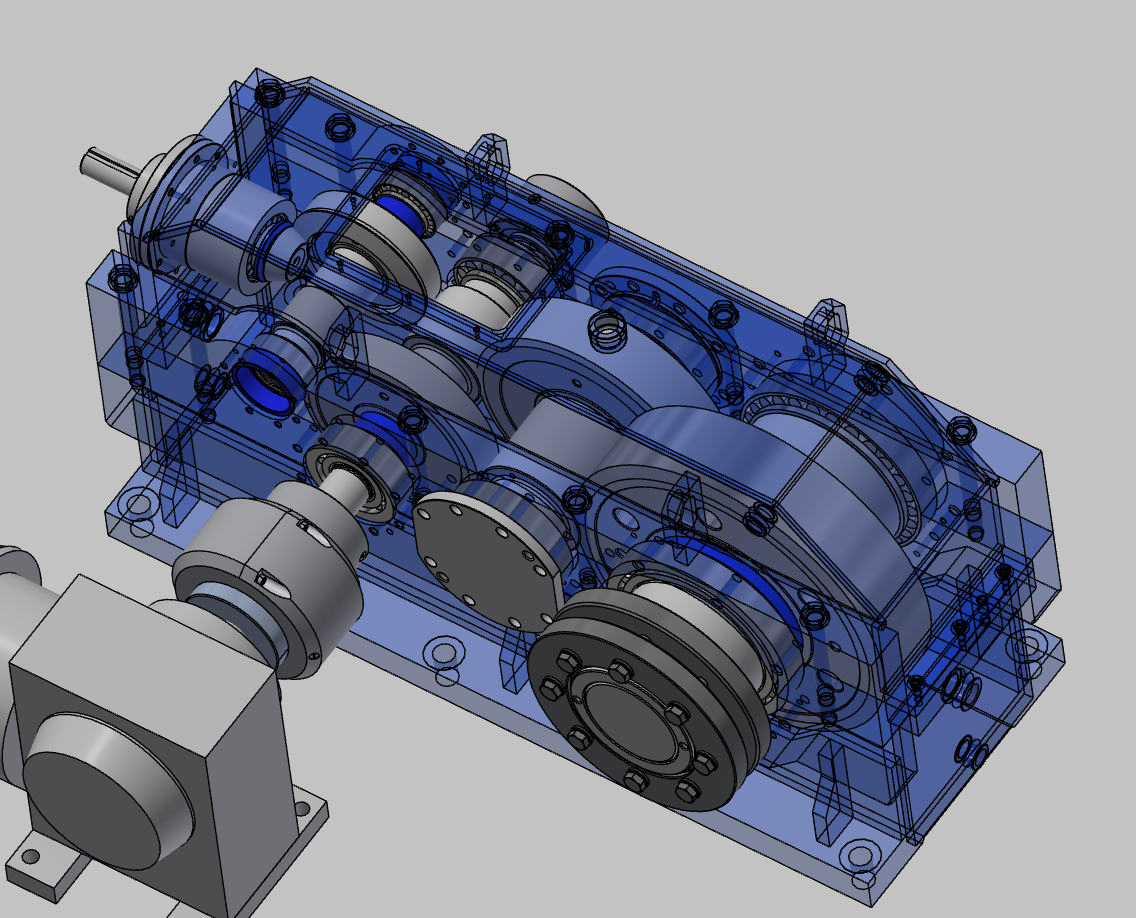Viewport: 1136px width, 918px height.
Task: Click the foundation bolt hole on the base flange
Action: (x=859, y=855)
